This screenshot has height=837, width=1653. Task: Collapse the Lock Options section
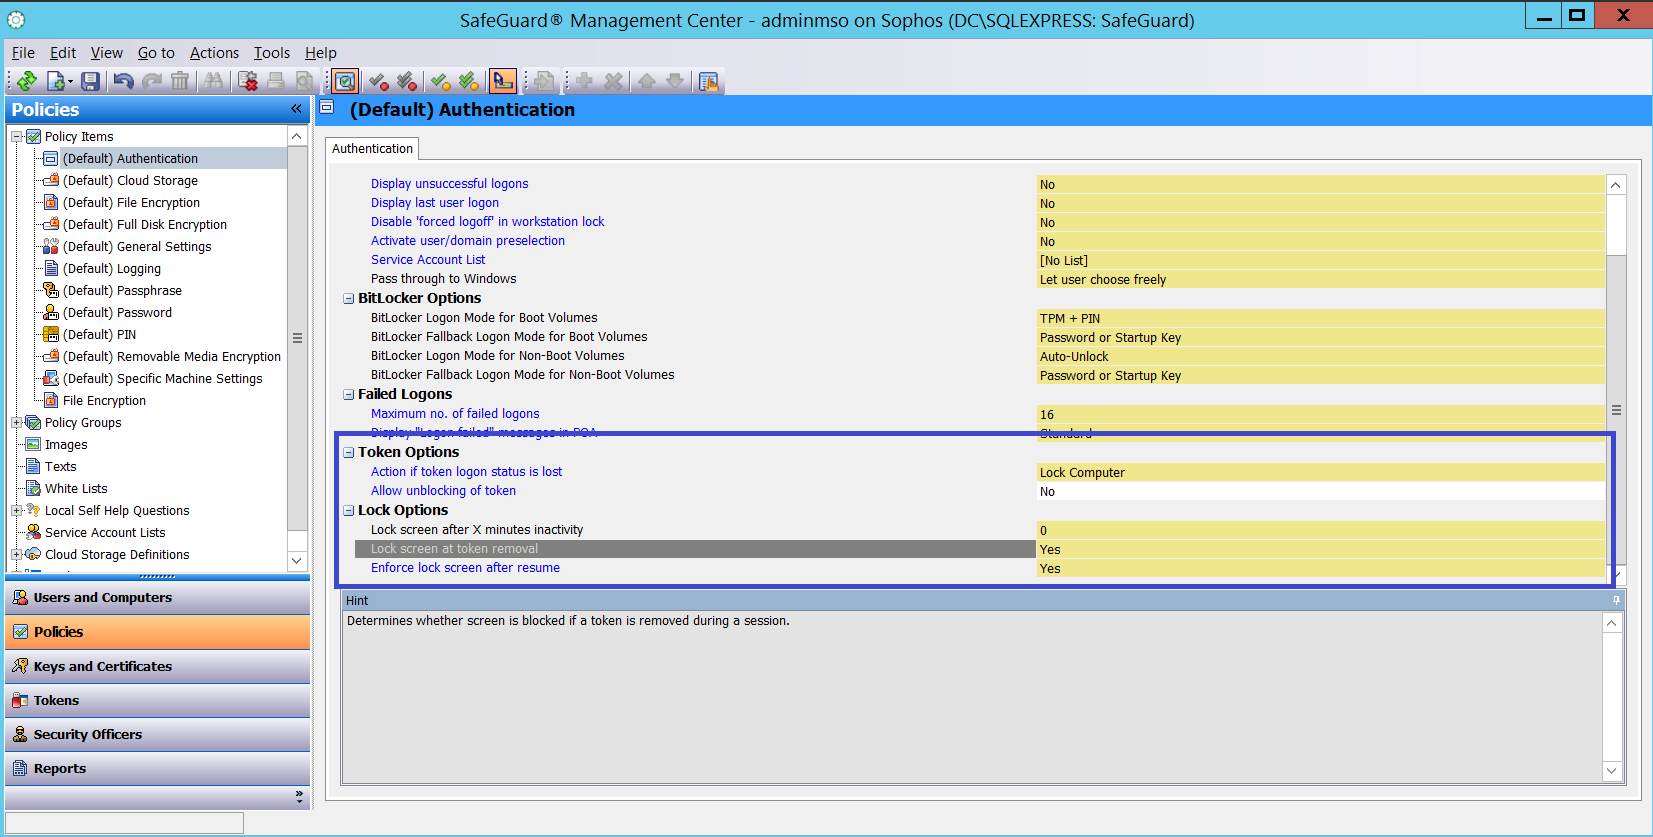pos(349,511)
